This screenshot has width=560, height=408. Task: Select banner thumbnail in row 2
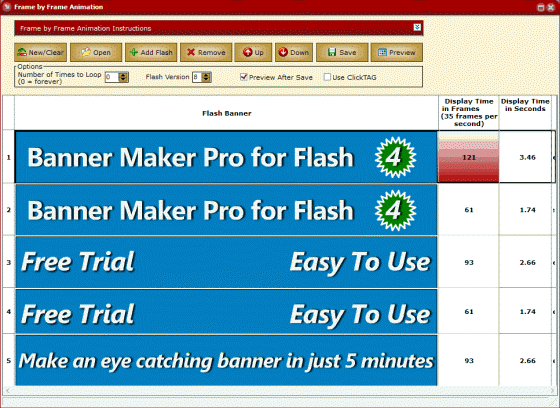(x=226, y=210)
